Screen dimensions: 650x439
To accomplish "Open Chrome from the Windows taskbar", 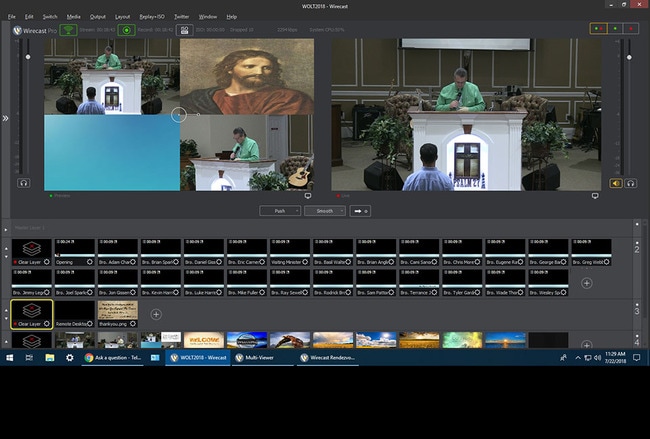I will pyautogui.click(x=89, y=356).
